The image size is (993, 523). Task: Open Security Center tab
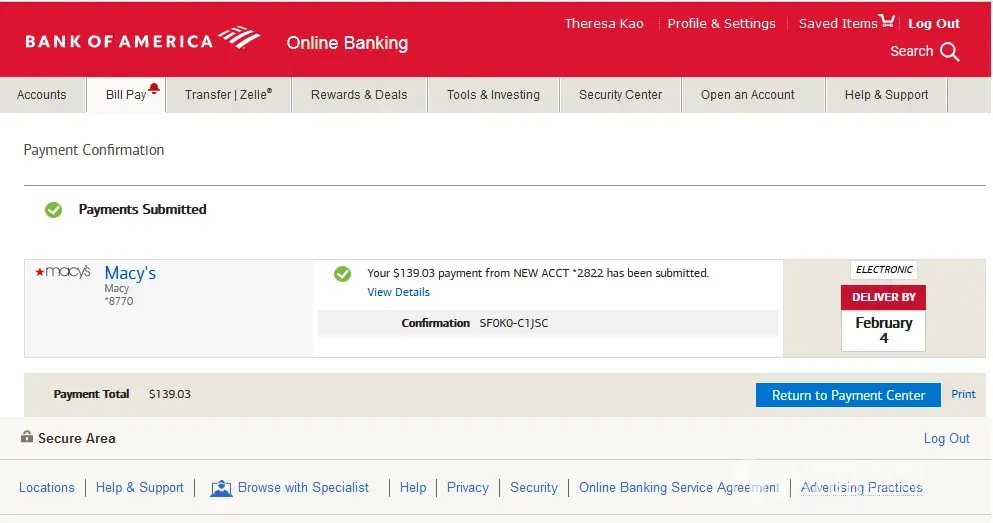[620, 95]
